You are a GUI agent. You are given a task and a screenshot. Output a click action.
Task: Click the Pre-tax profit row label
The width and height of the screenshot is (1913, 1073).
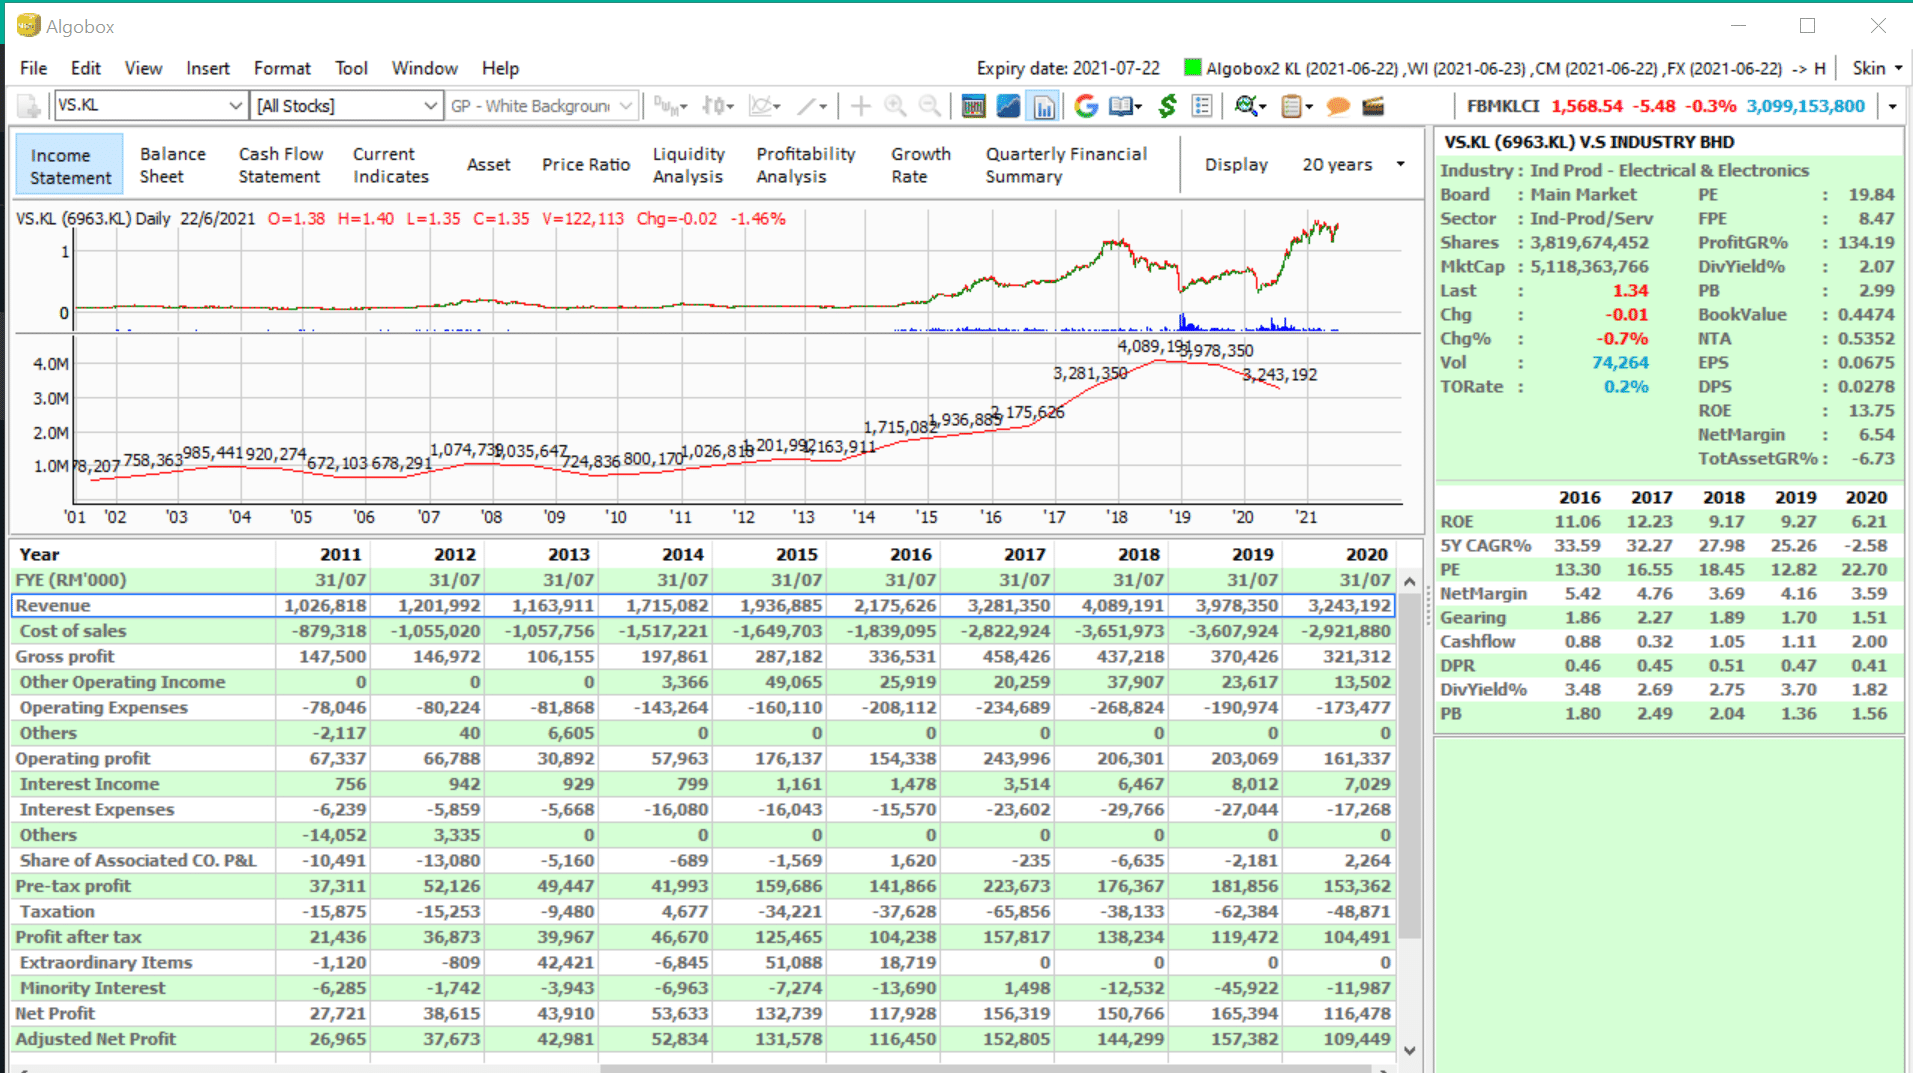[73, 886]
